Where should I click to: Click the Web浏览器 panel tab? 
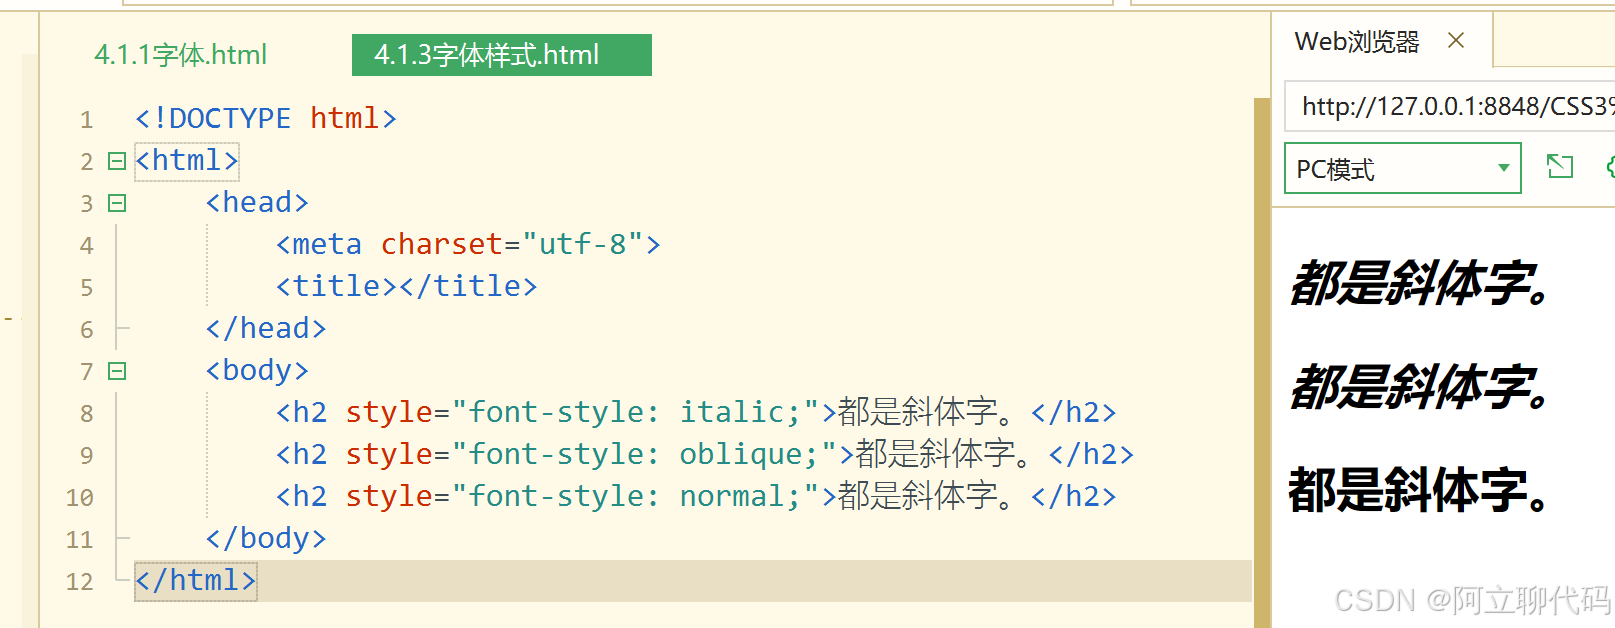click(x=1355, y=41)
